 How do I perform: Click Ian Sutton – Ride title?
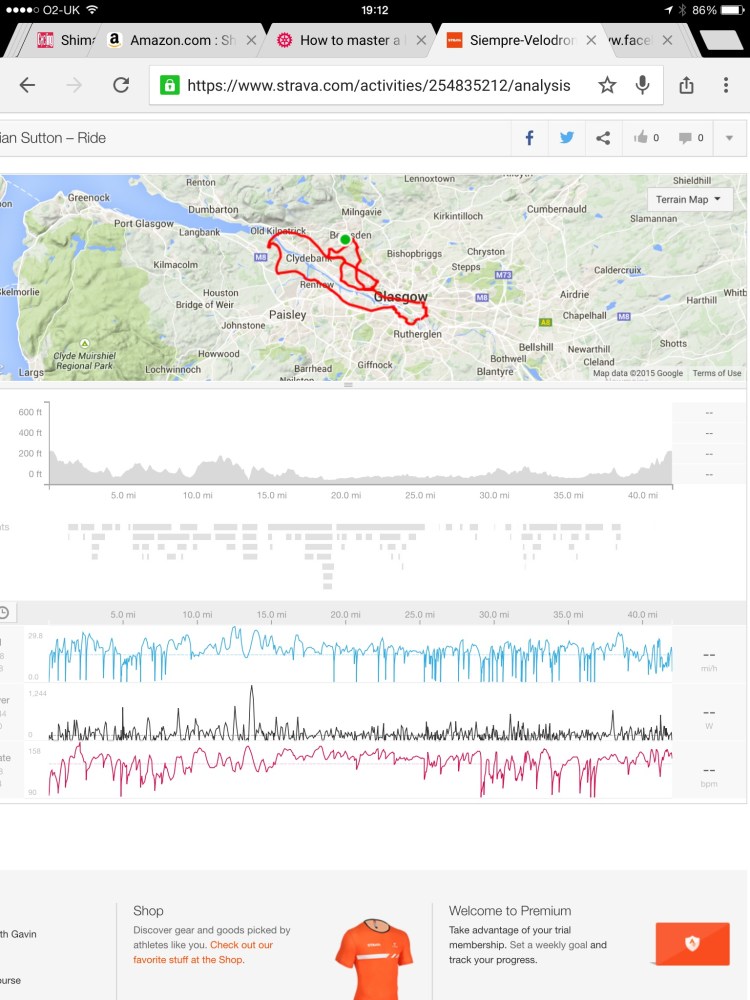coord(53,138)
